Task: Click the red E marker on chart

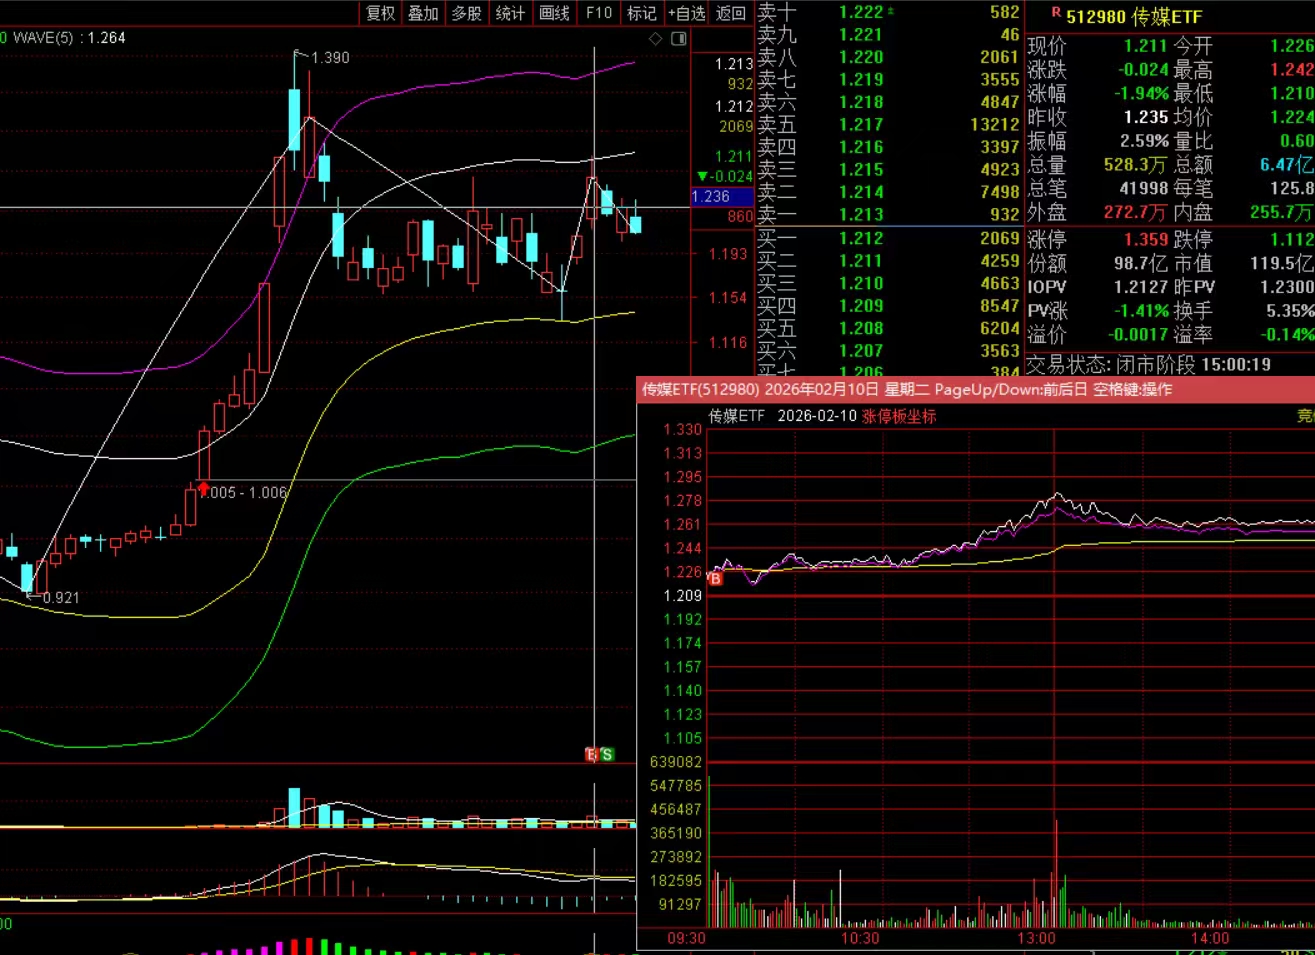Action: click(x=591, y=754)
